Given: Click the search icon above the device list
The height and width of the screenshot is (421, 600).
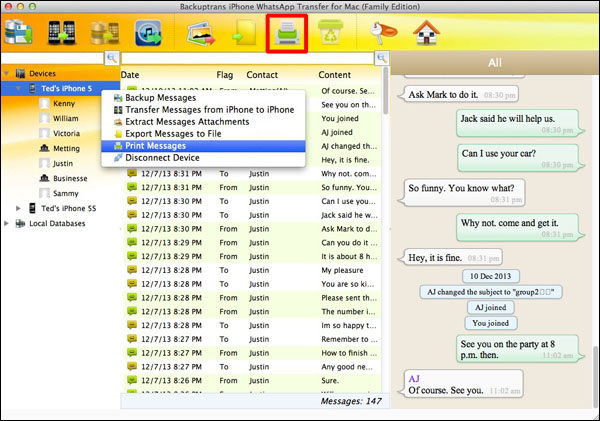Looking at the screenshot, I should (x=112, y=58).
